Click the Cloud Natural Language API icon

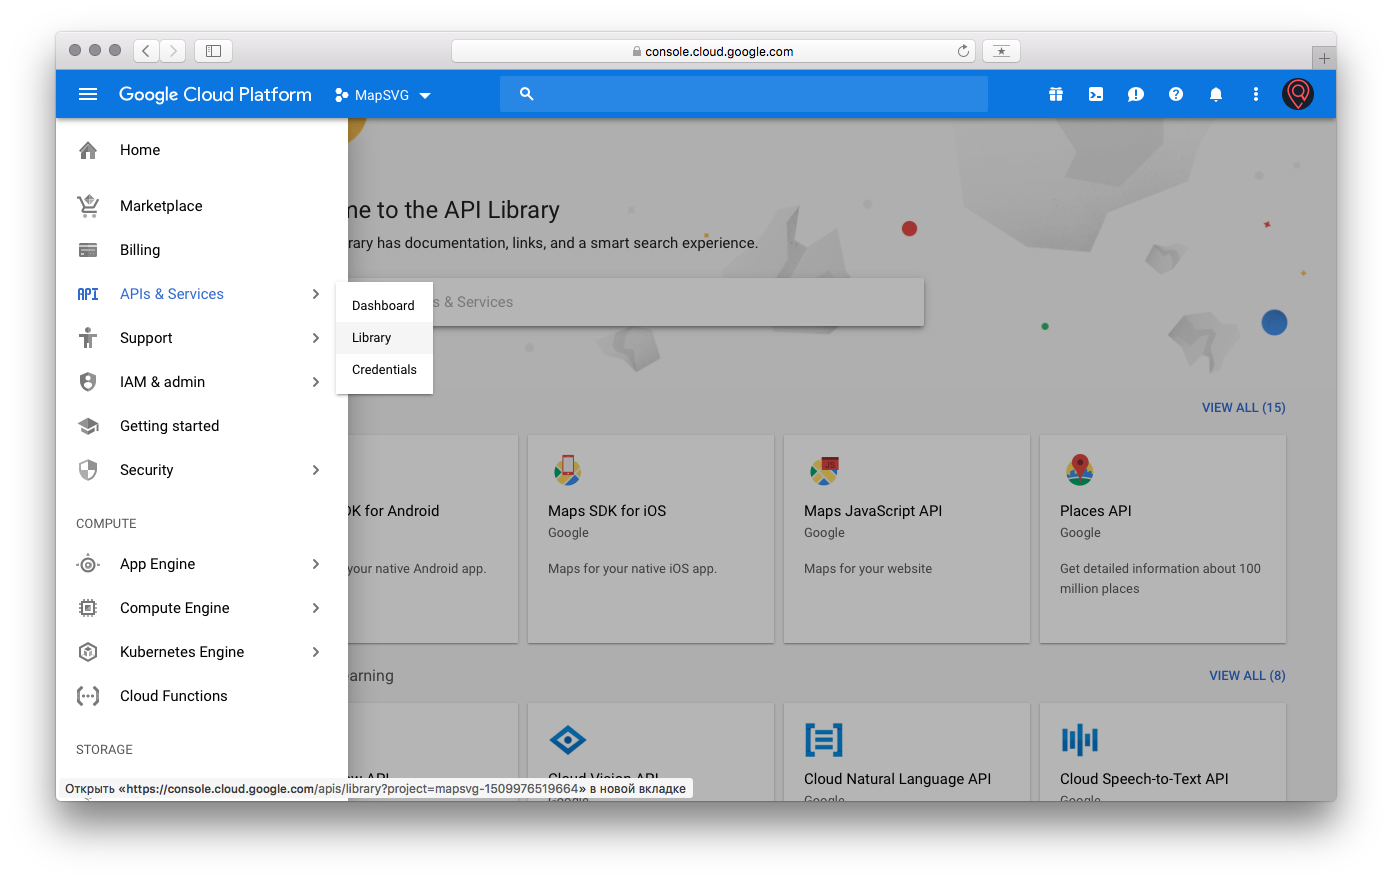[x=824, y=740]
